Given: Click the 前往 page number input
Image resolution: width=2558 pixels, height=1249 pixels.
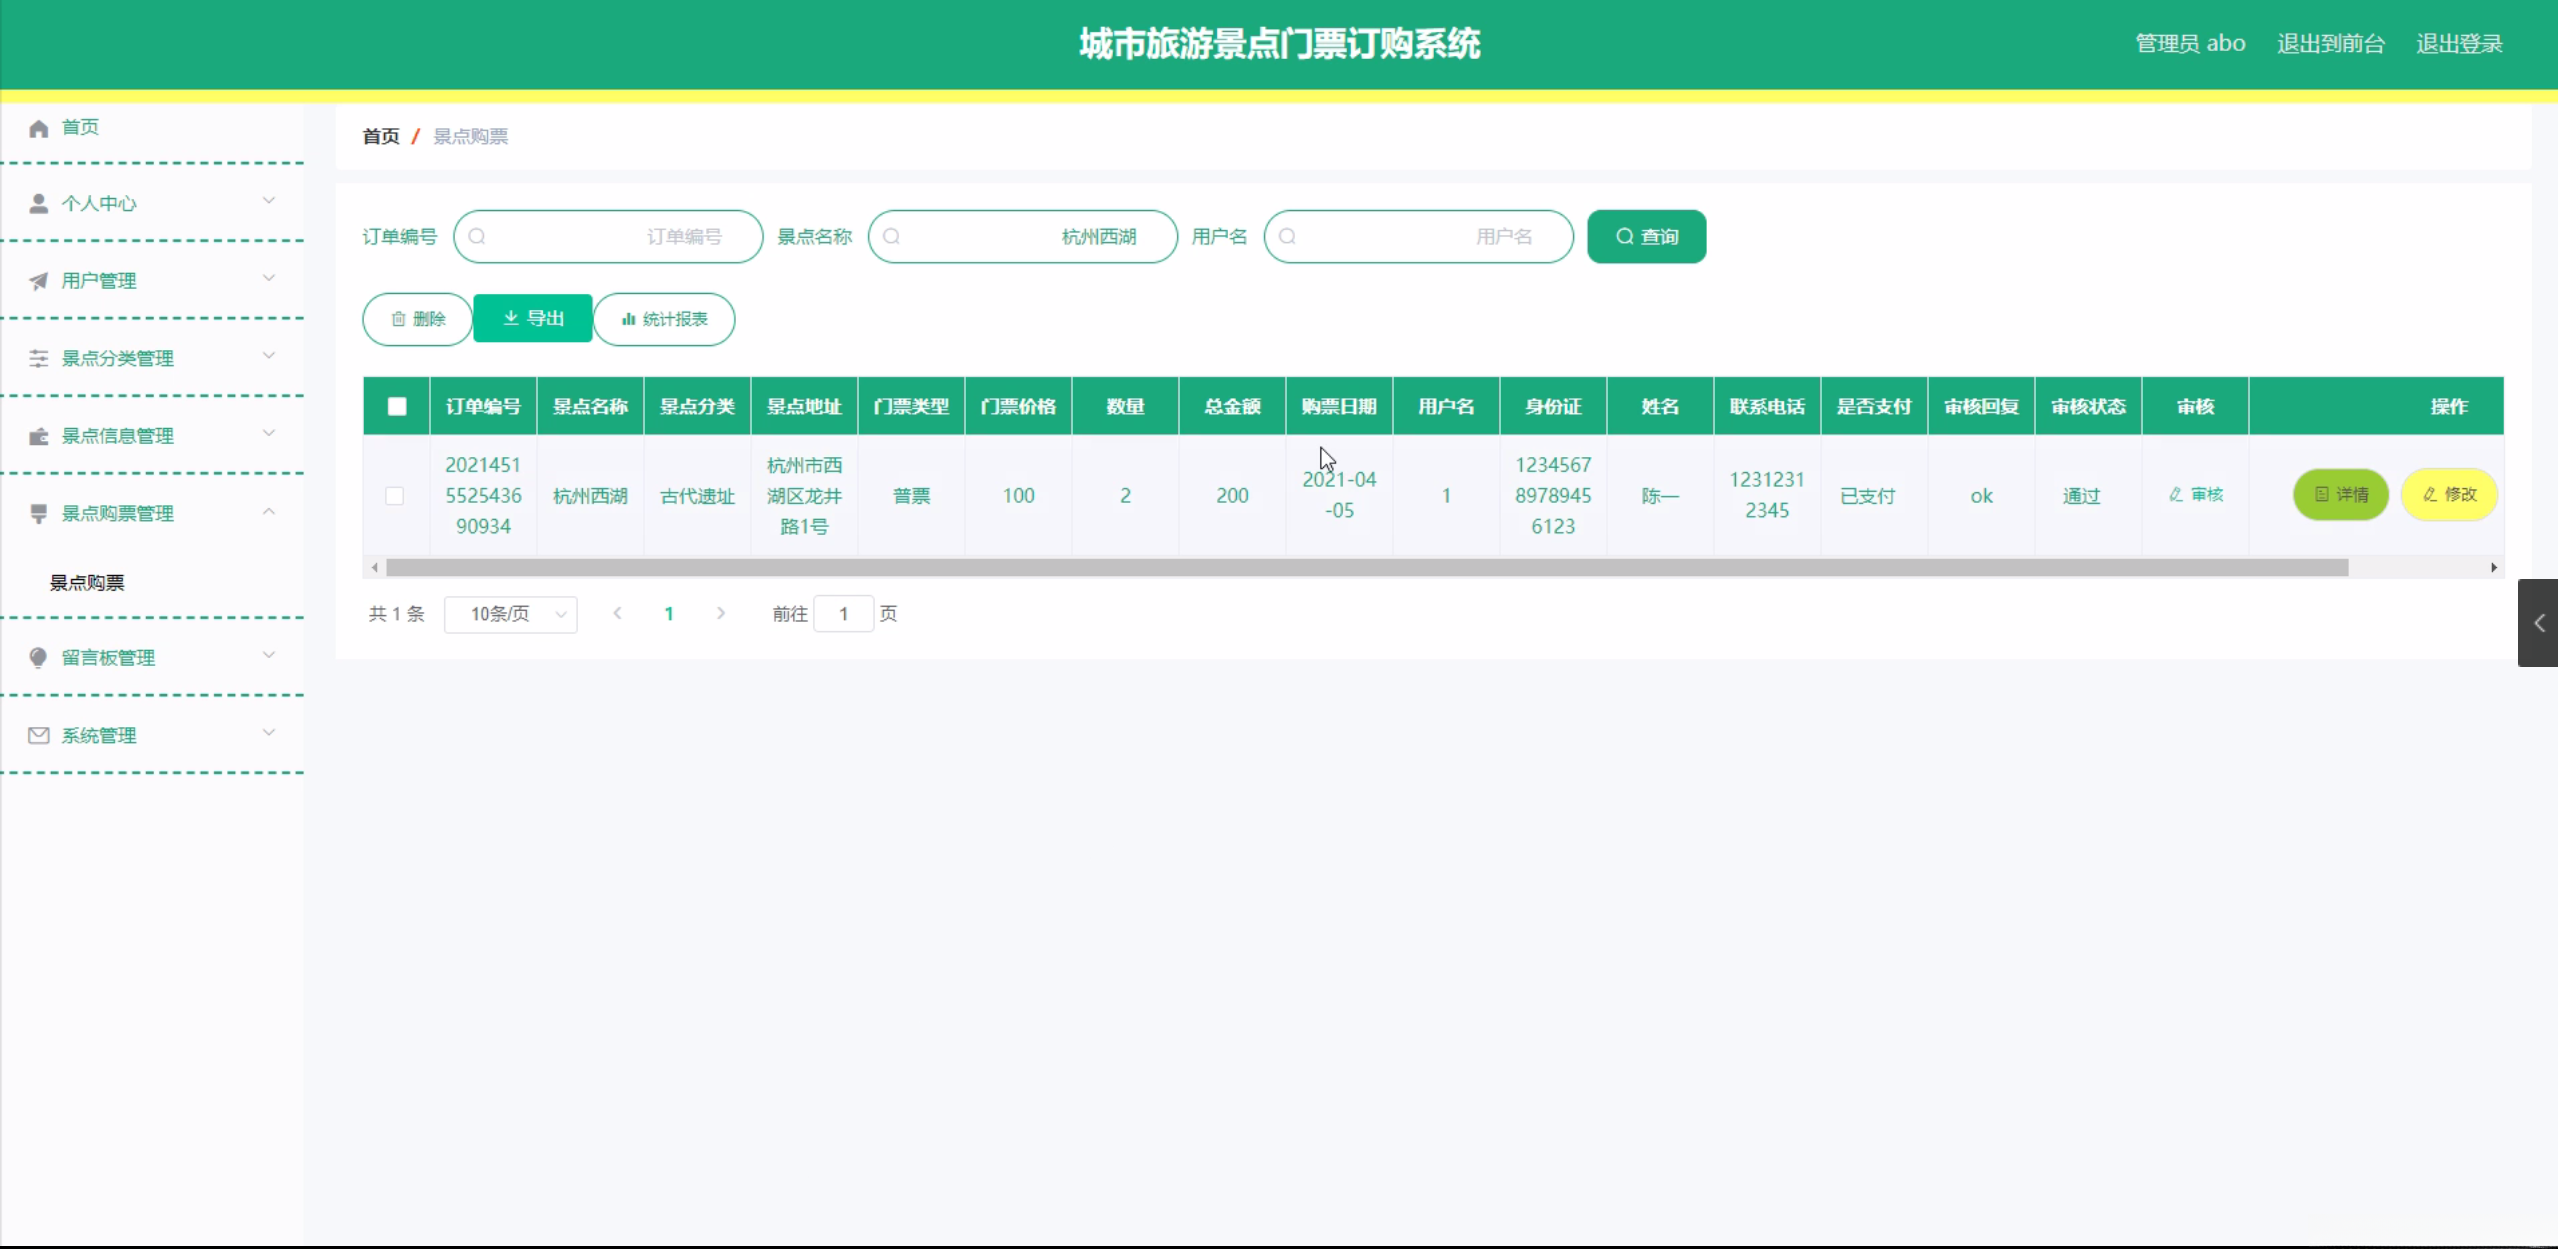Looking at the screenshot, I should [844, 614].
